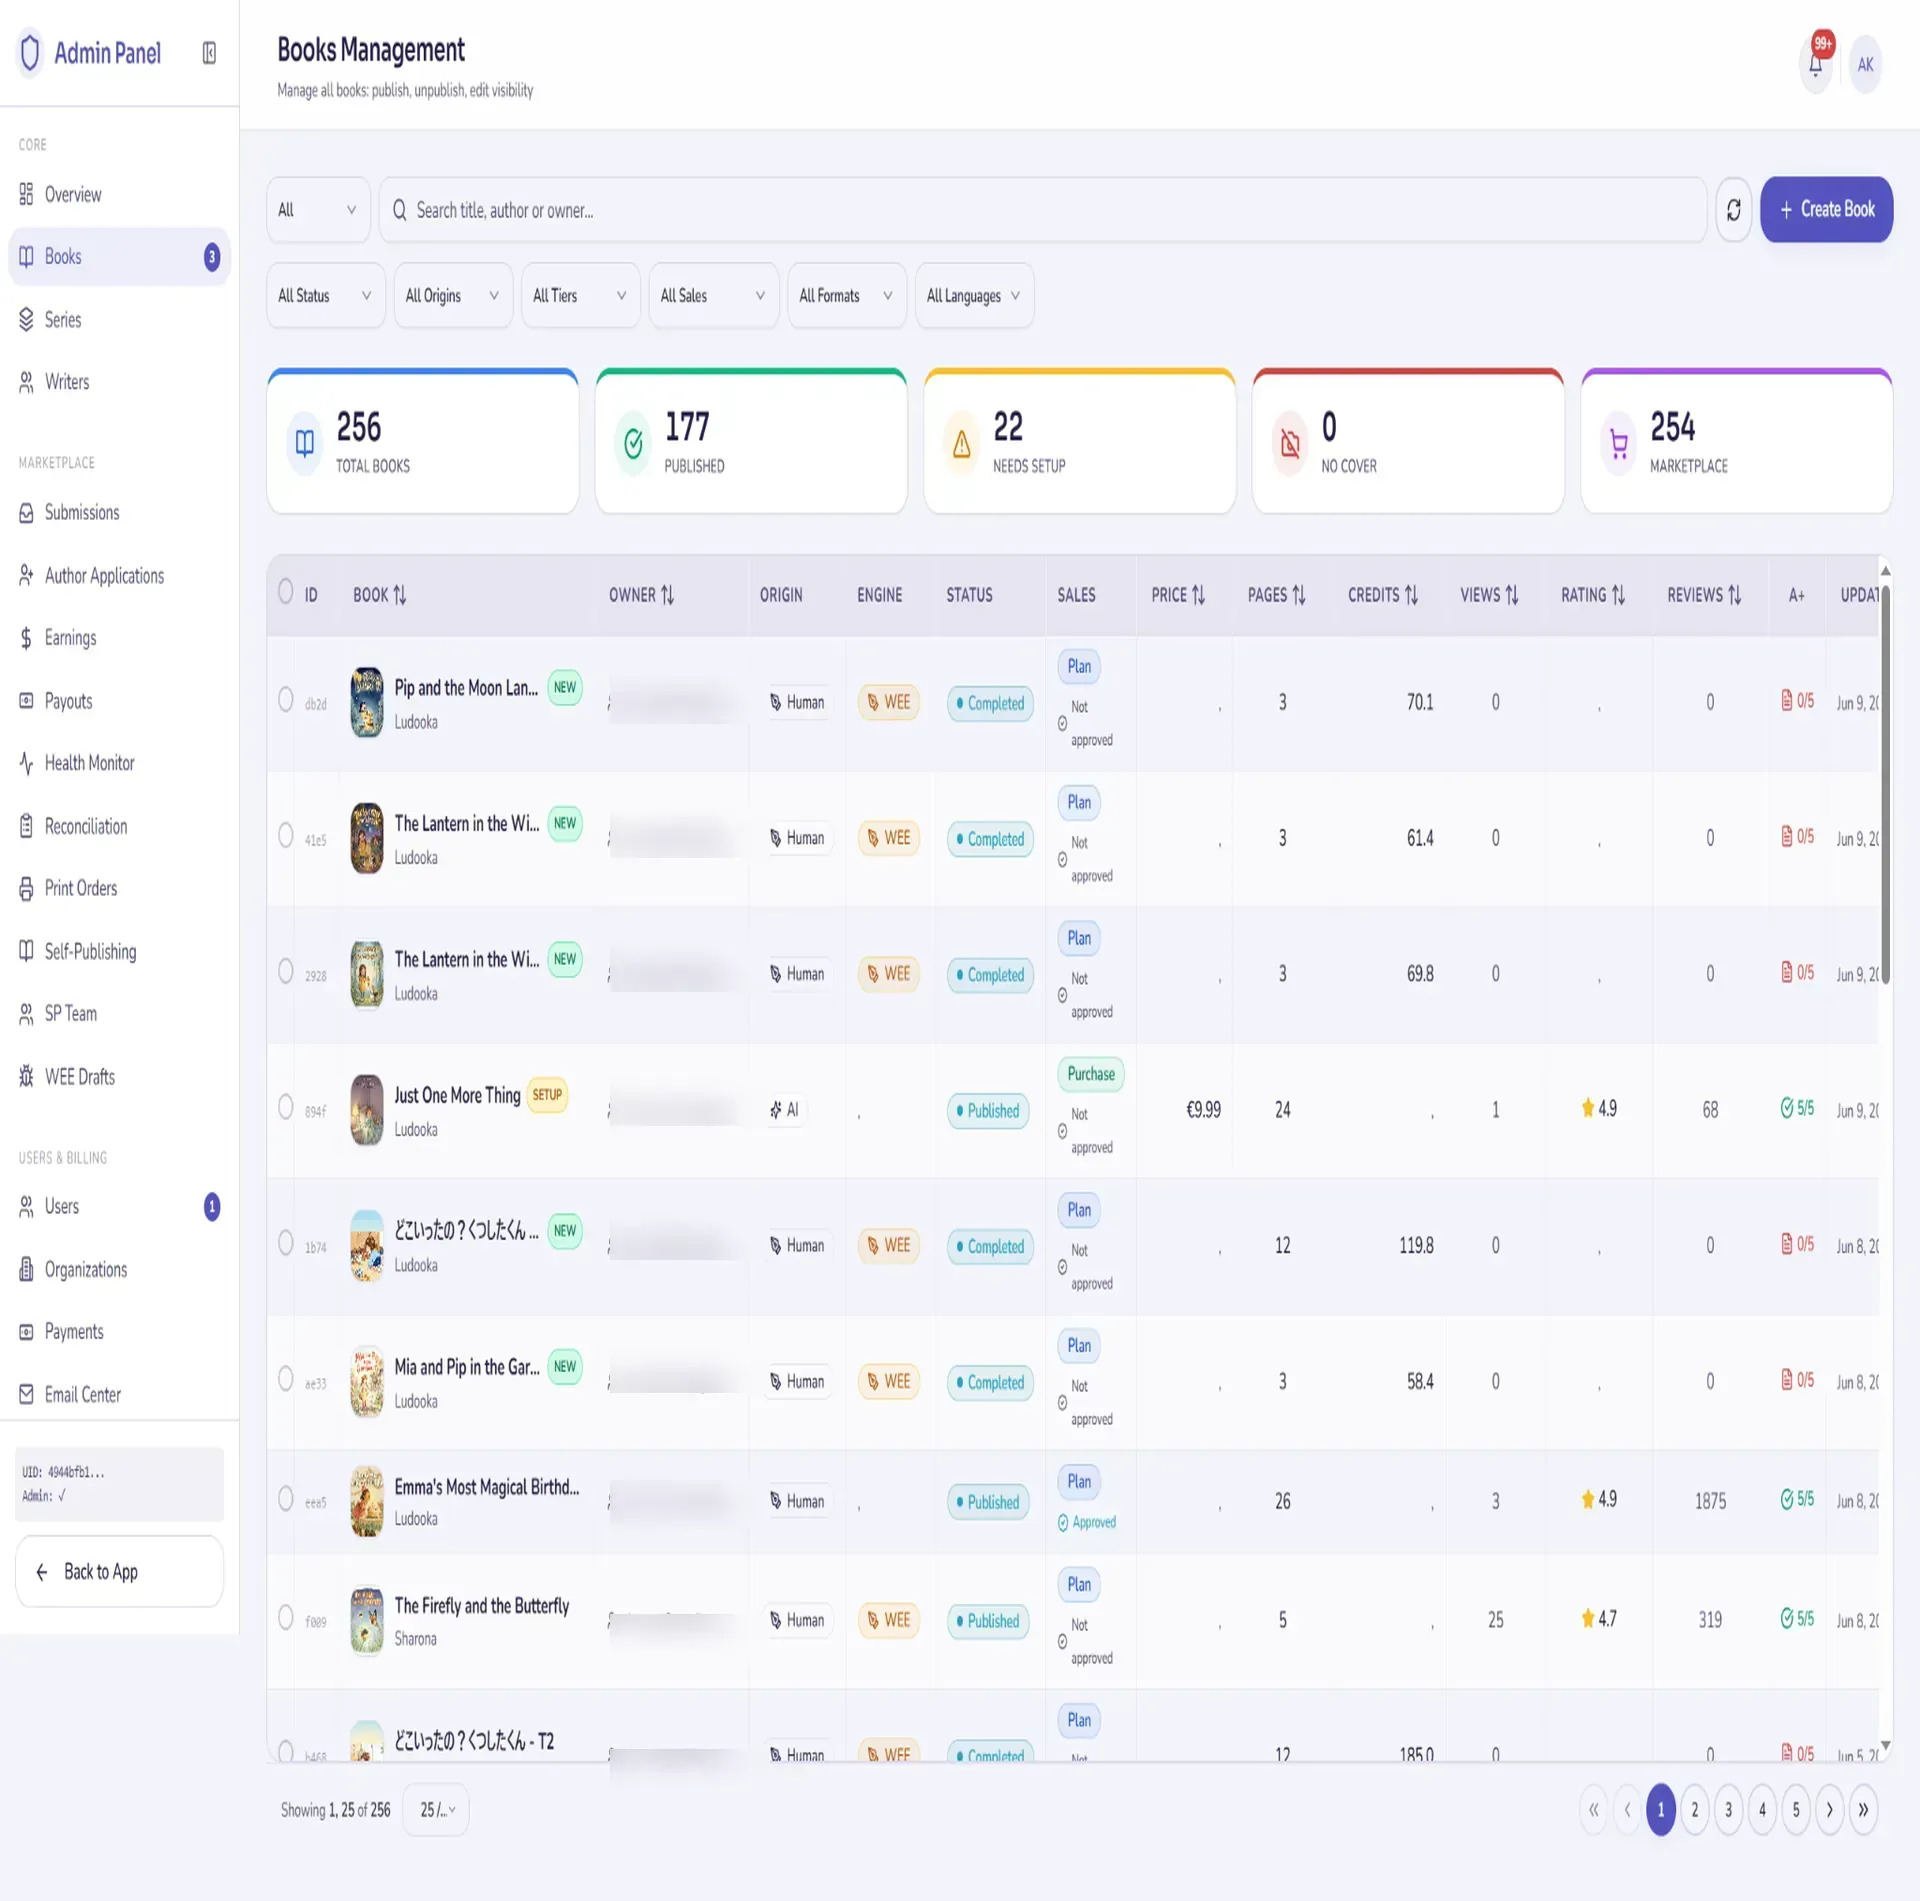
Task: Open the 25 per page size dropdown
Action: coord(436,1809)
